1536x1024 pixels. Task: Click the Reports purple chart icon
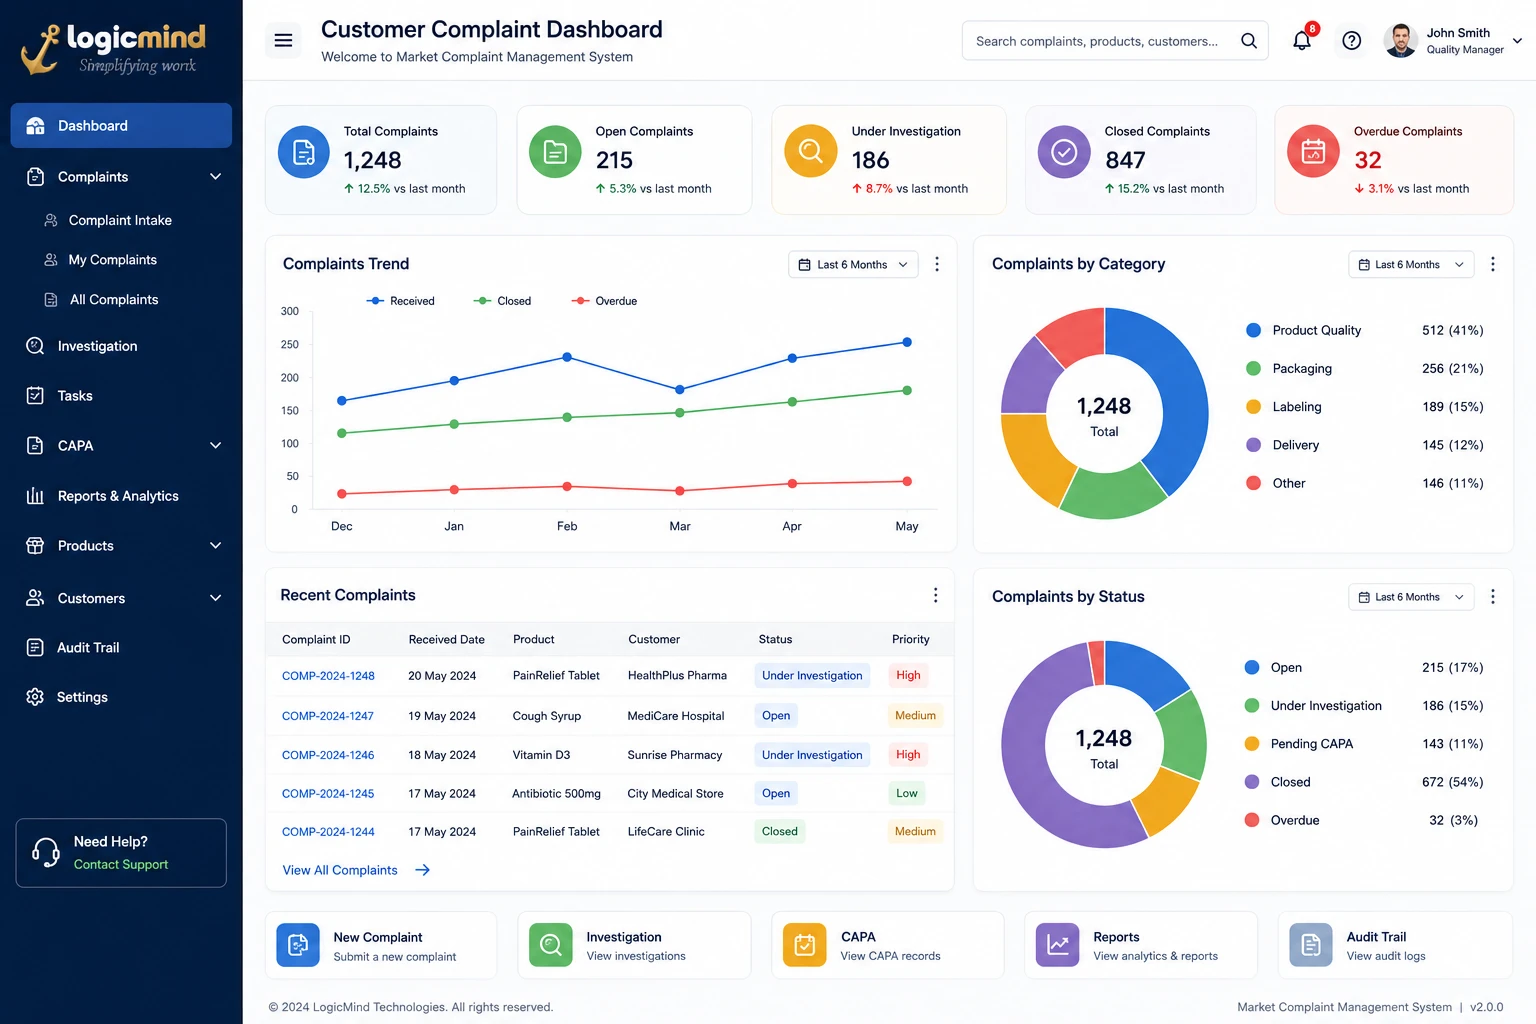pyautogui.click(x=1057, y=945)
